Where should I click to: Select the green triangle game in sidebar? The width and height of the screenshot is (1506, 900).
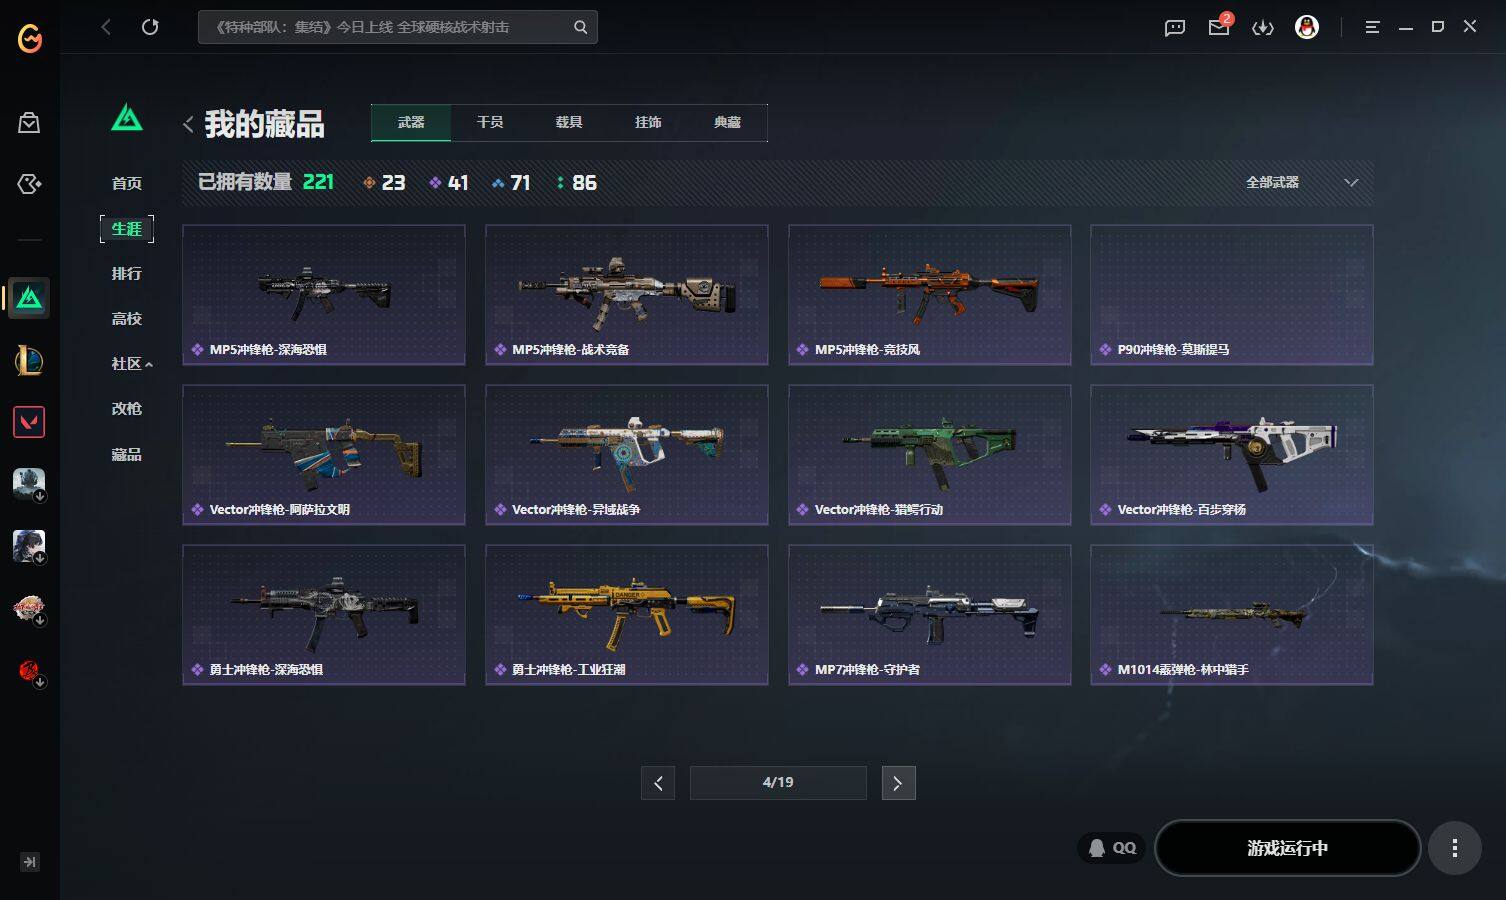[x=29, y=298]
